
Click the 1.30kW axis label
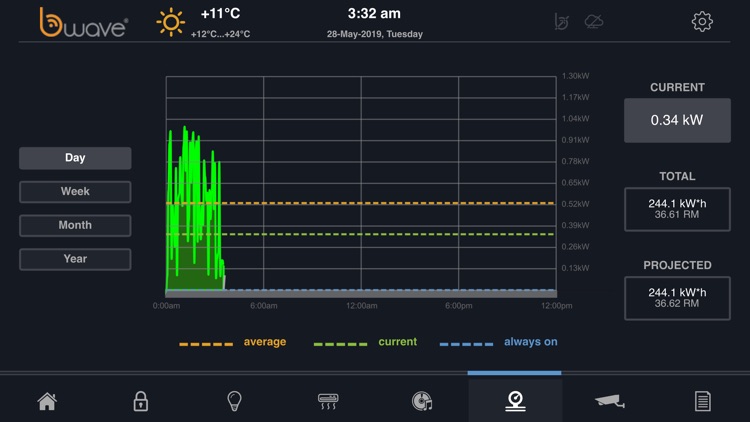(575, 76)
